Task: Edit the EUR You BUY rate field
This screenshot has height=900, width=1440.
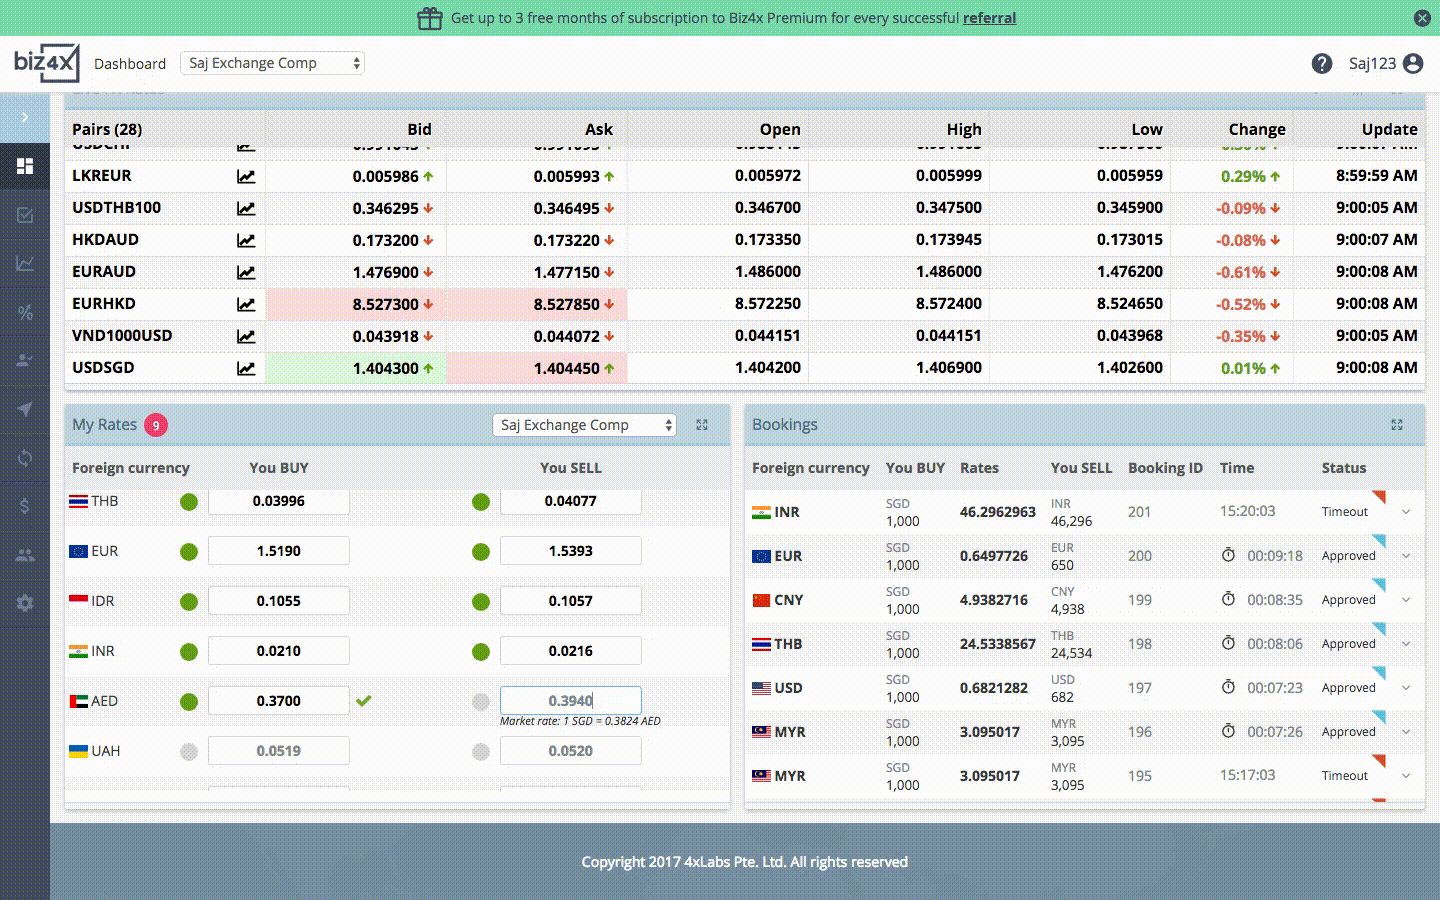Action: [x=279, y=551]
